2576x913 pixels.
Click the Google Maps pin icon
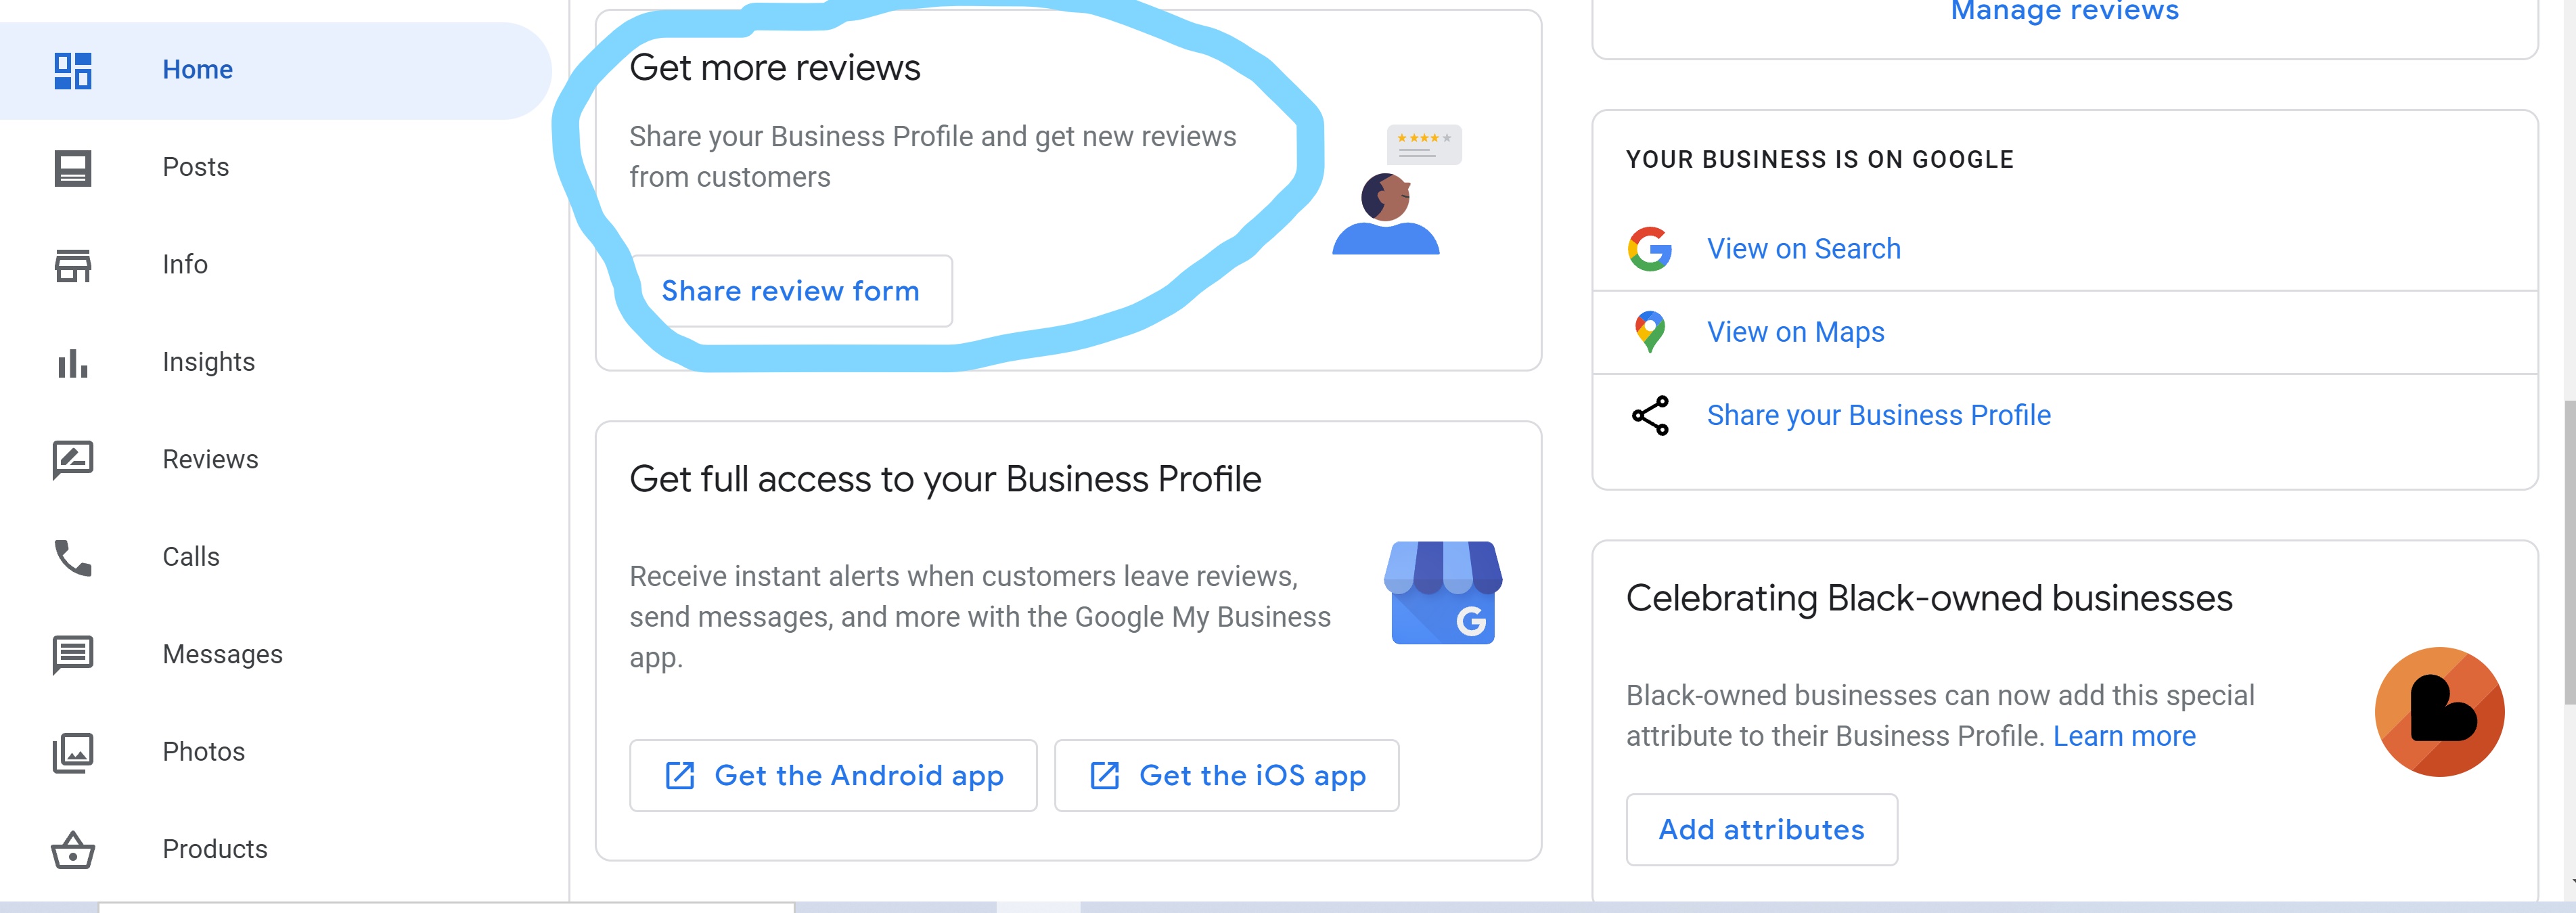pyautogui.click(x=1650, y=332)
